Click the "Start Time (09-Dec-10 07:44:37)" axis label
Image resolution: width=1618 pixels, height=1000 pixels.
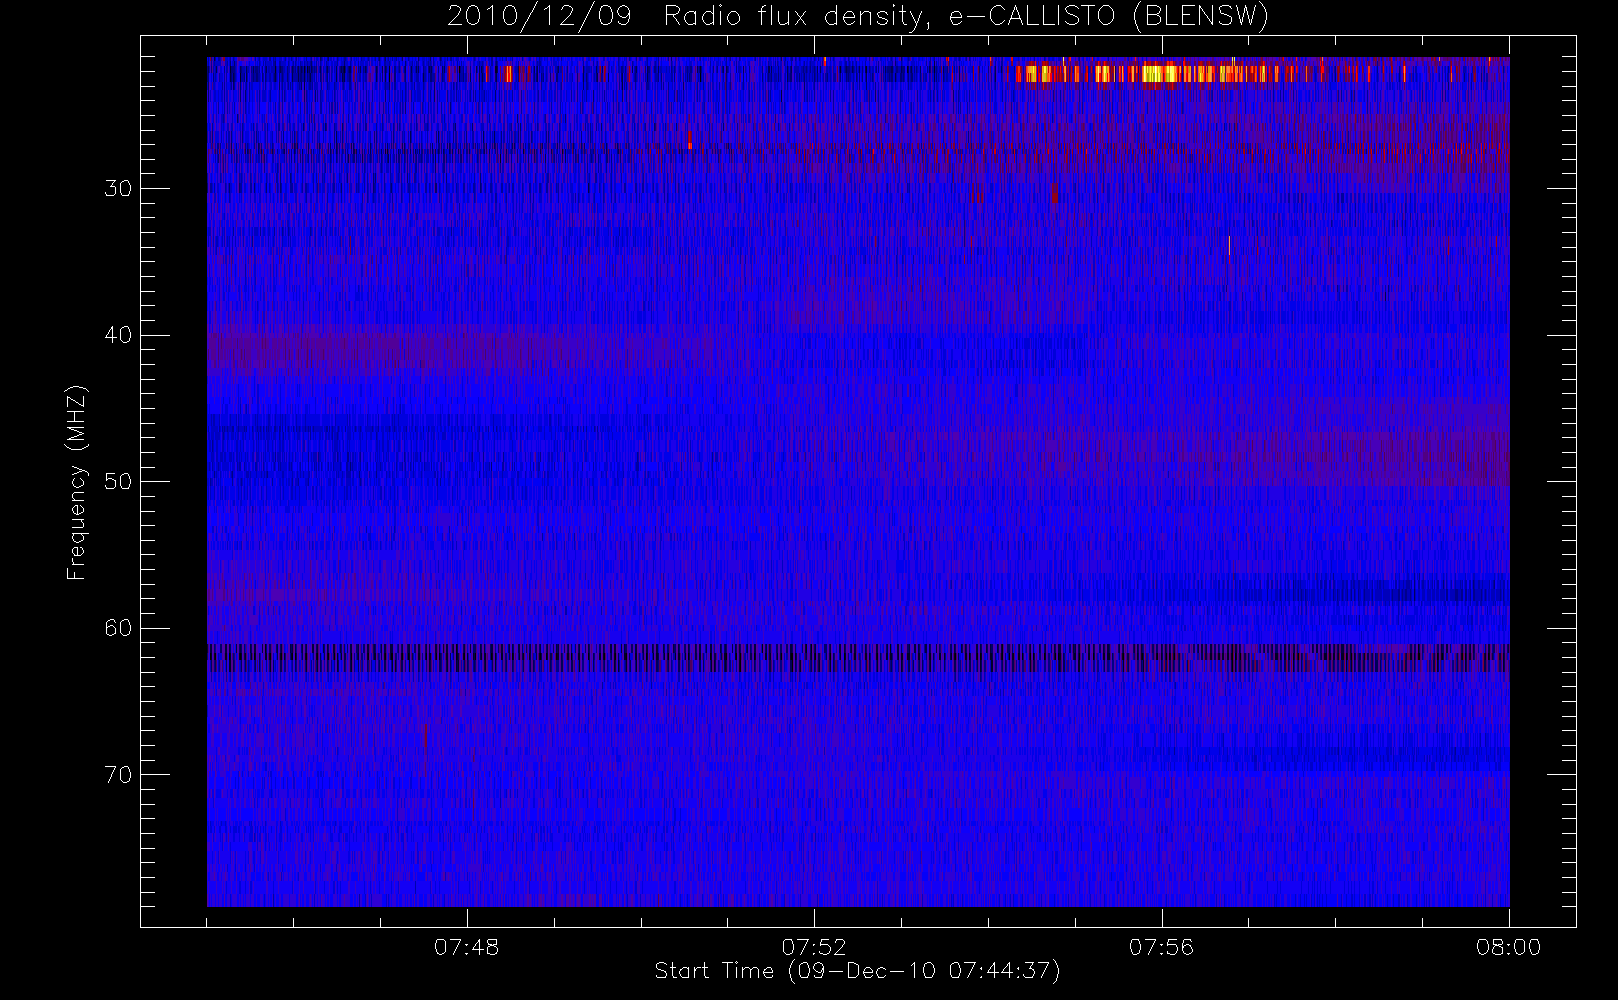point(857,971)
